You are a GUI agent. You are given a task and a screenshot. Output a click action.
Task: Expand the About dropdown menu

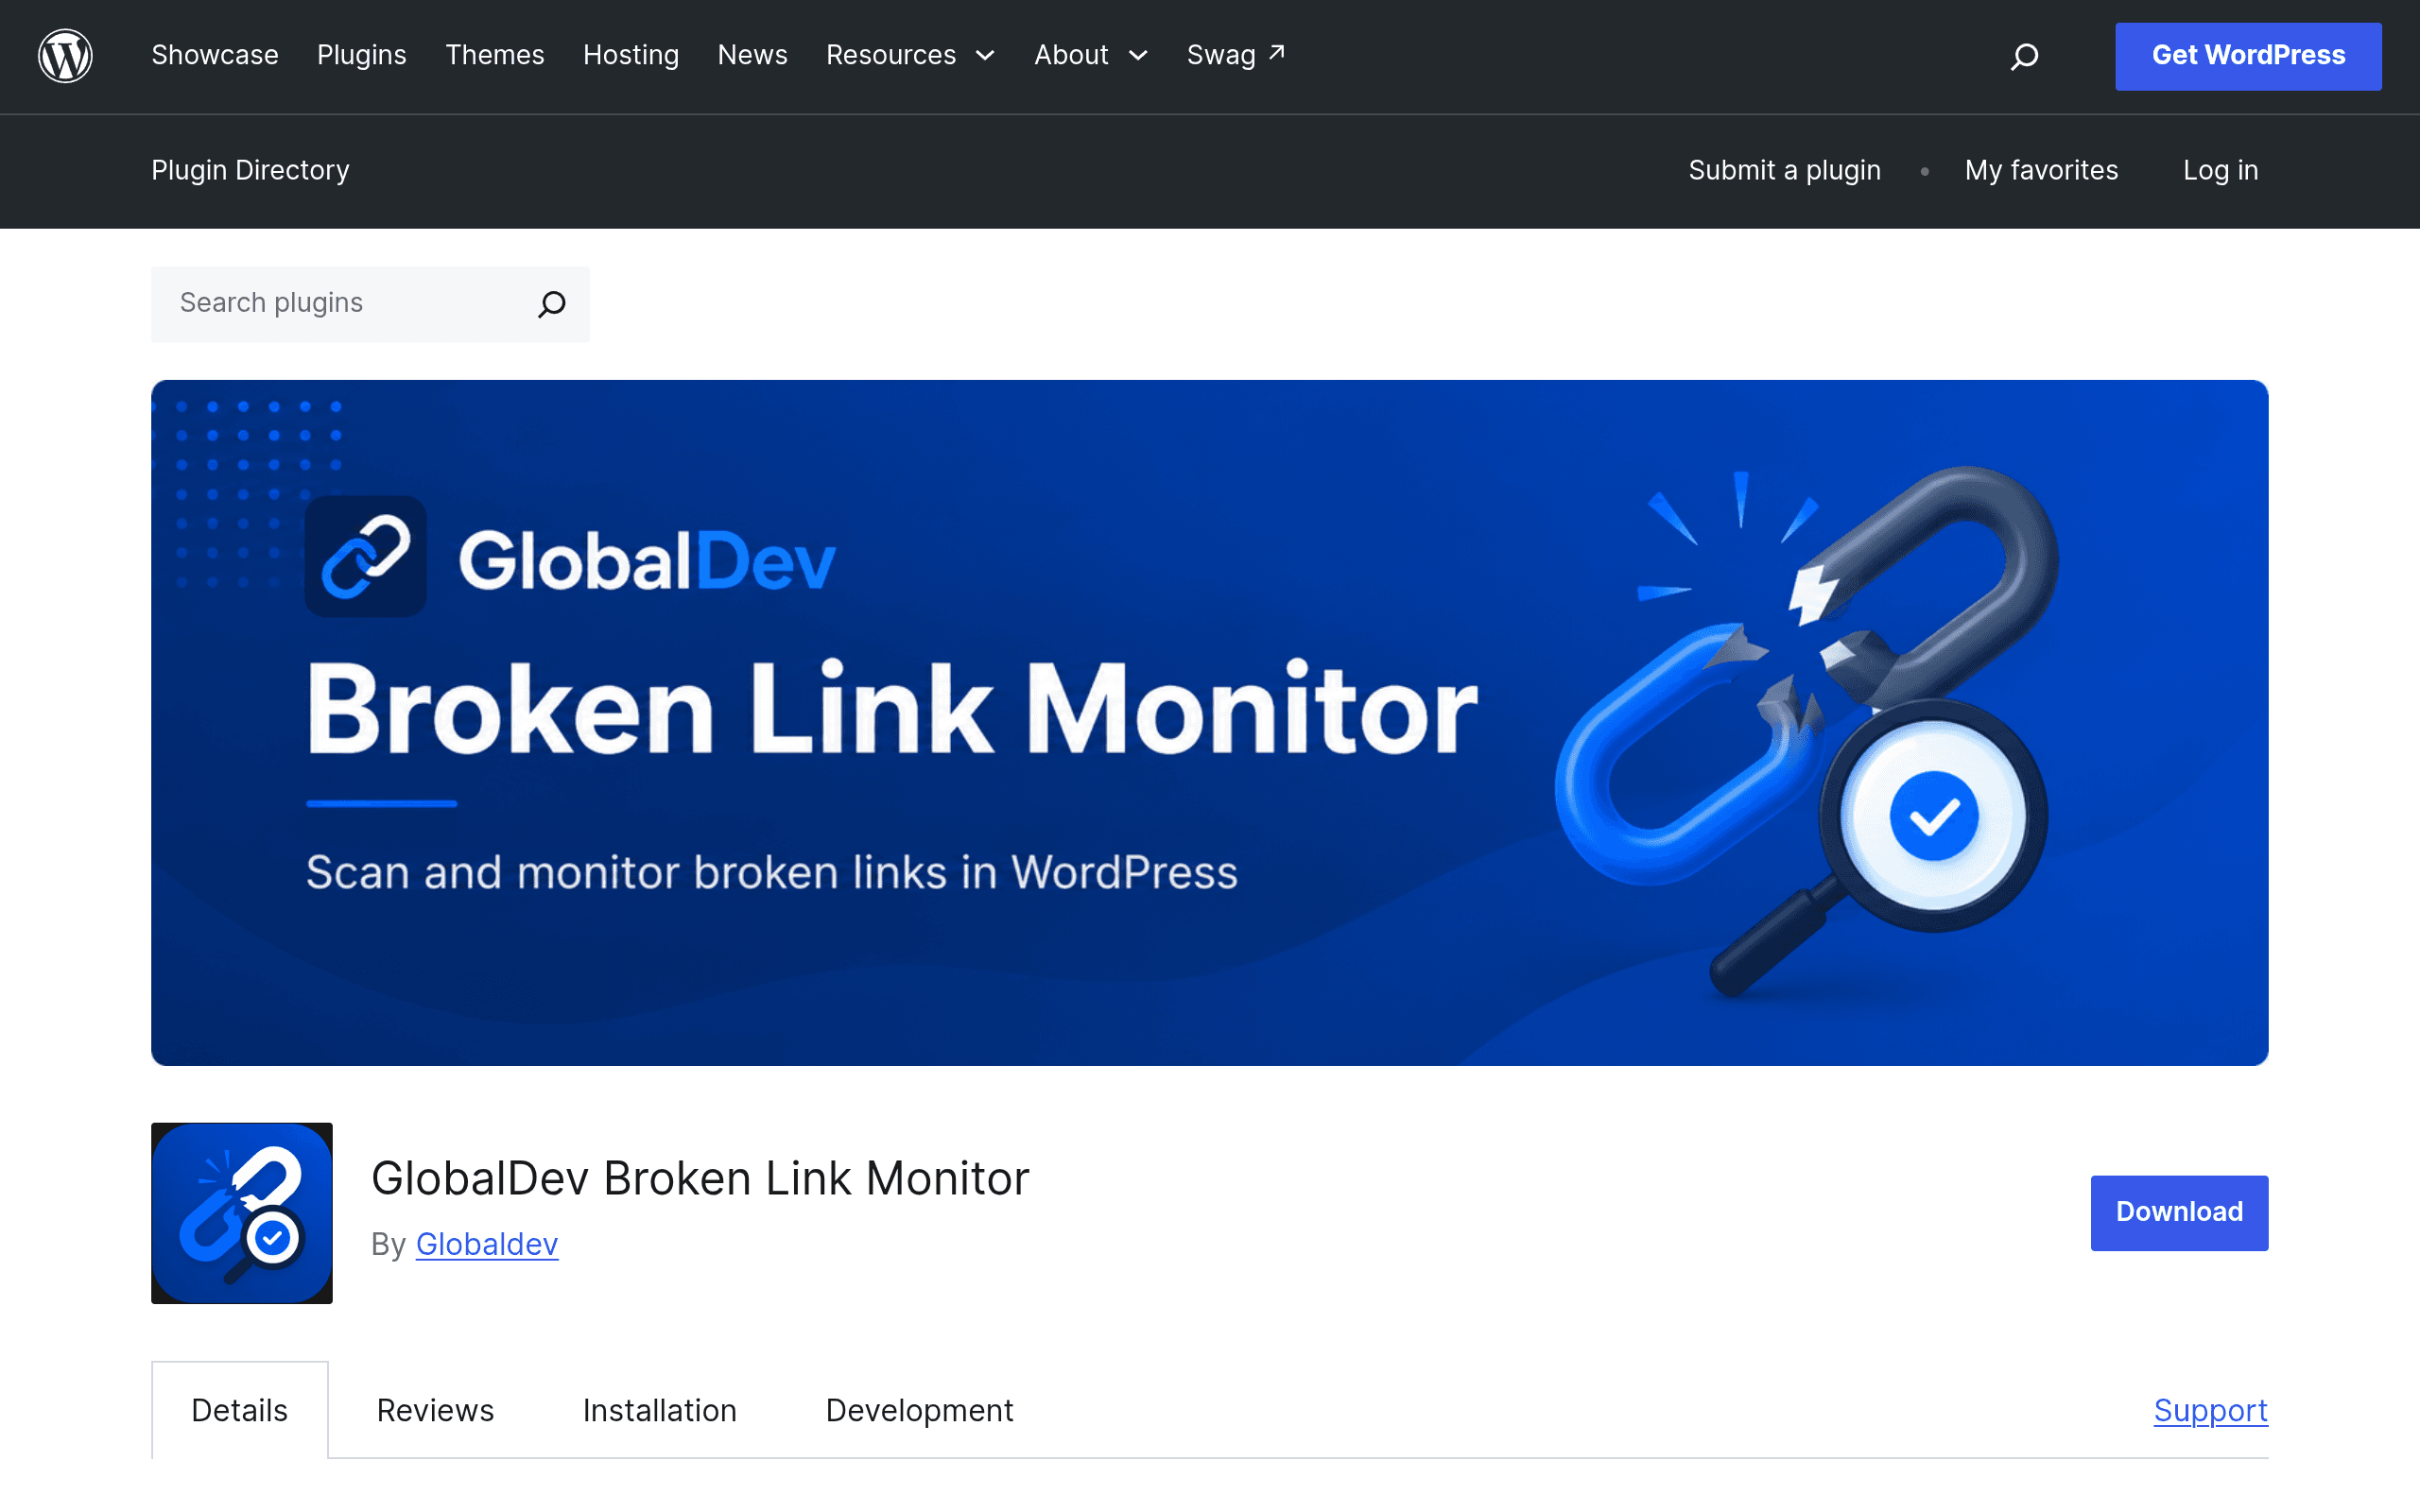(x=1091, y=56)
